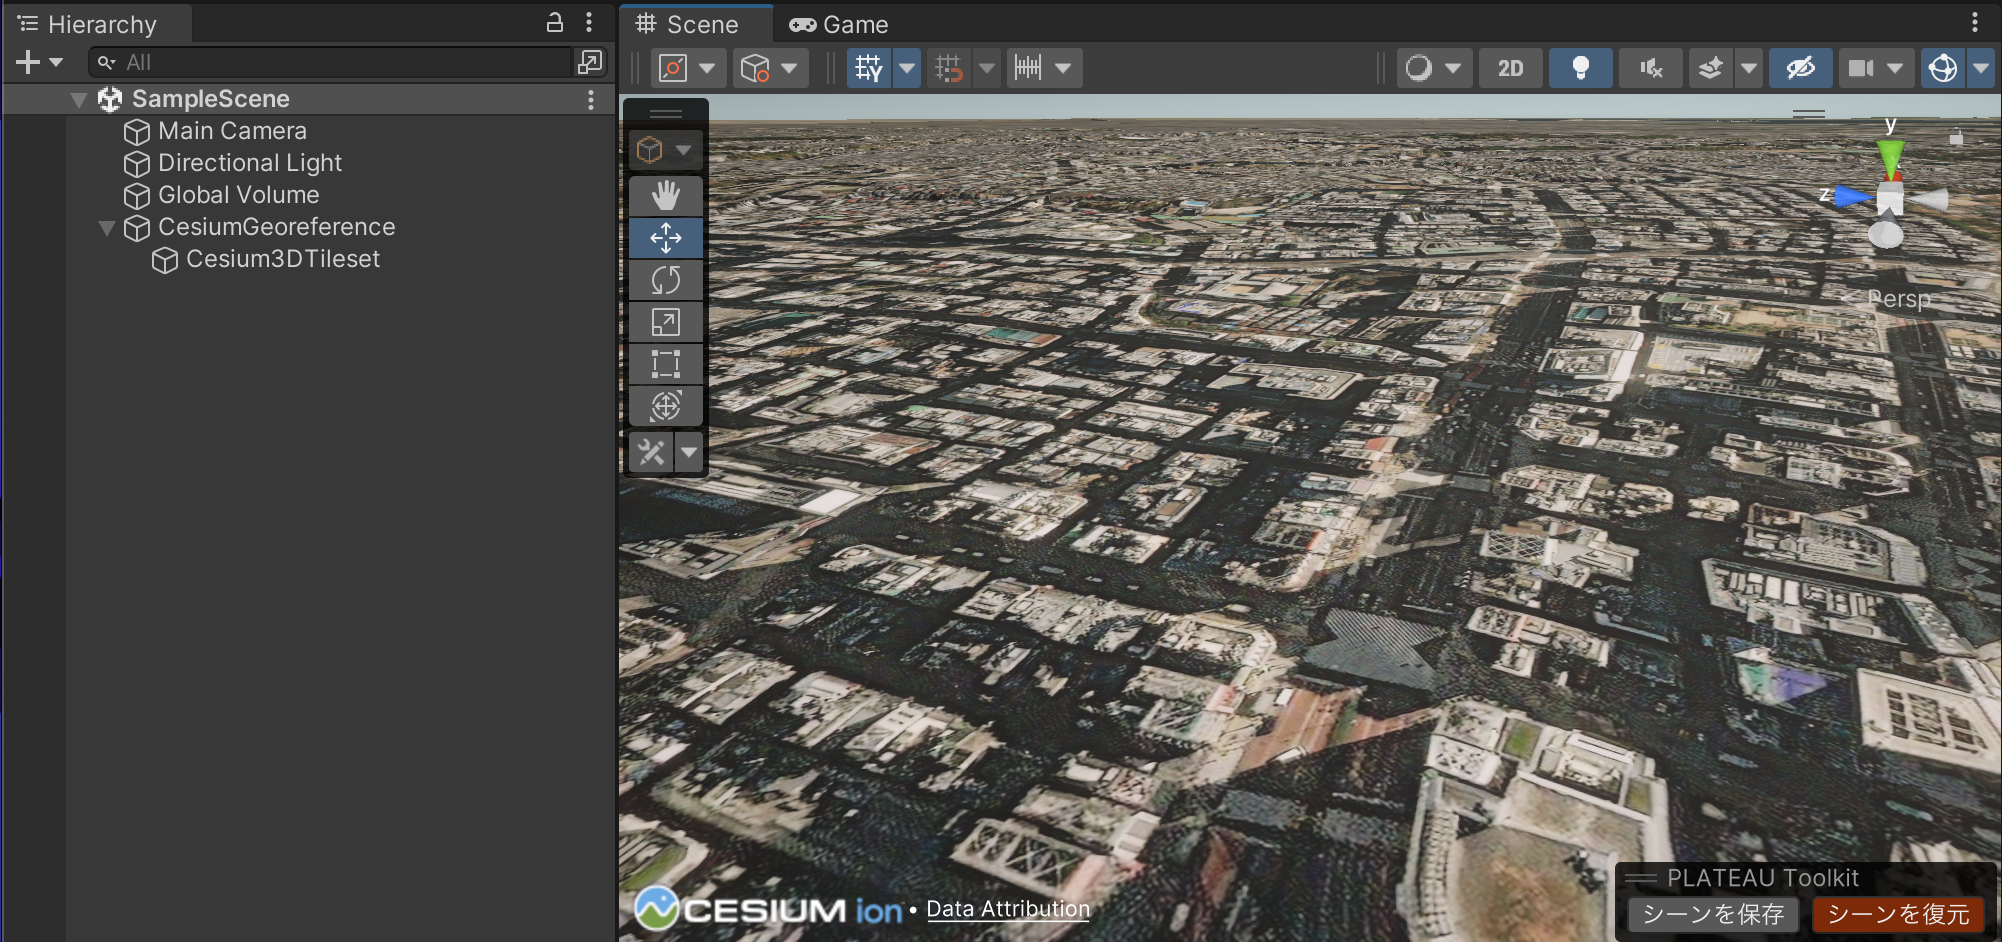This screenshot has height=942, width=2002.
Task: Toggle scene audio mute button
Action: (x=1650, y=68)
